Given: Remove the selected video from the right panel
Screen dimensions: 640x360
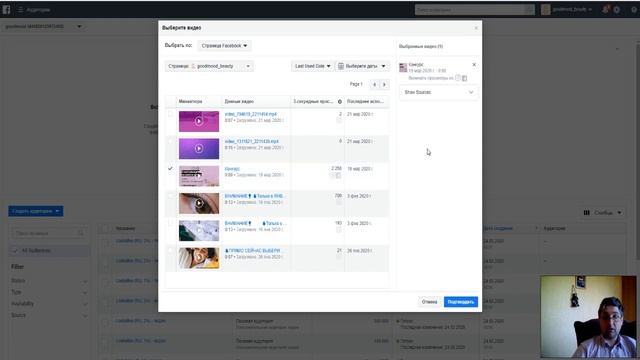Looking at the screenshot, I should click(474, 64).
